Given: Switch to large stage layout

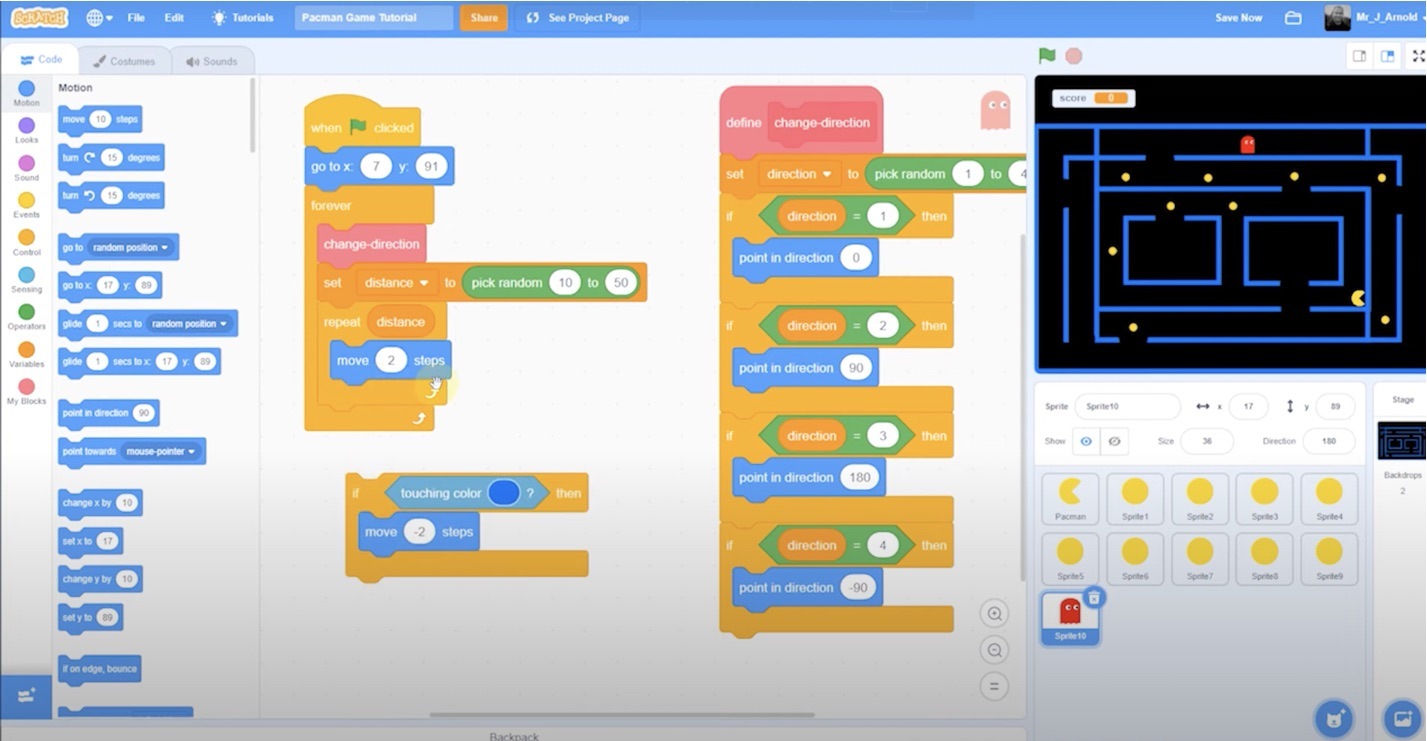Looking at the screenshot, I should tap(1388, 56).
